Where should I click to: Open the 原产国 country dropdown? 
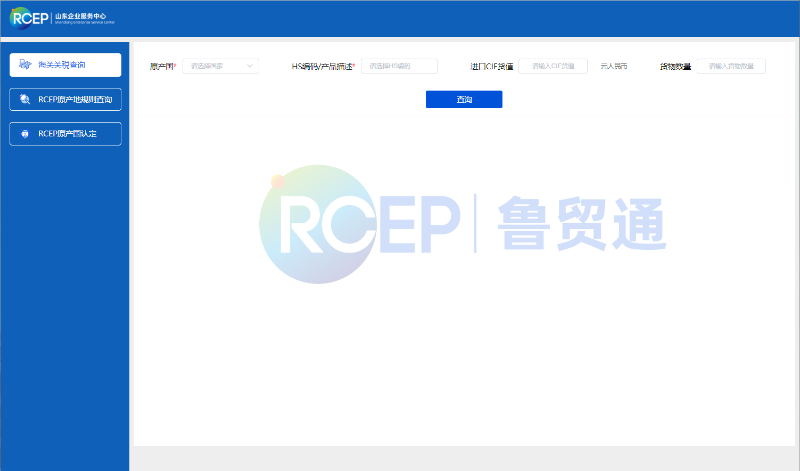pos(212,66)
